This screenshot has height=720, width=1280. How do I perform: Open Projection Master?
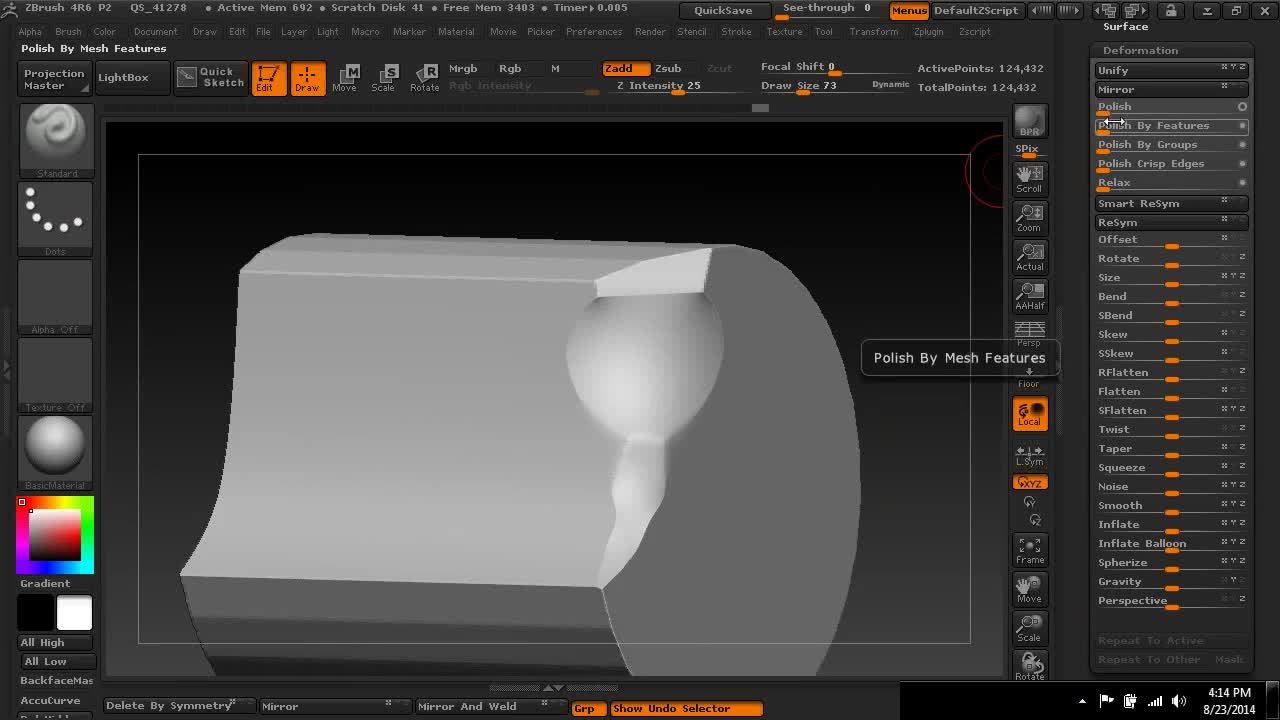tap(54, 78)
